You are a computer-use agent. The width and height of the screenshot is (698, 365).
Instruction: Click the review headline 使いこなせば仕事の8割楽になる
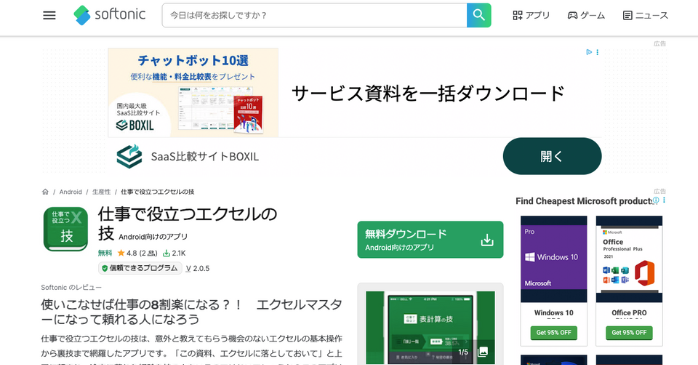[191, 312]
